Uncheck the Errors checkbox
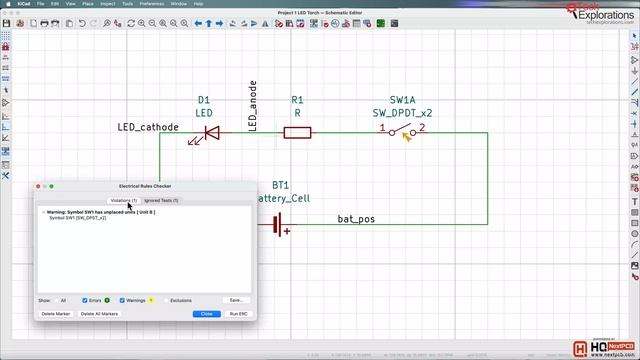The width and height of the screenshot is (640, 360). [84, 300]
